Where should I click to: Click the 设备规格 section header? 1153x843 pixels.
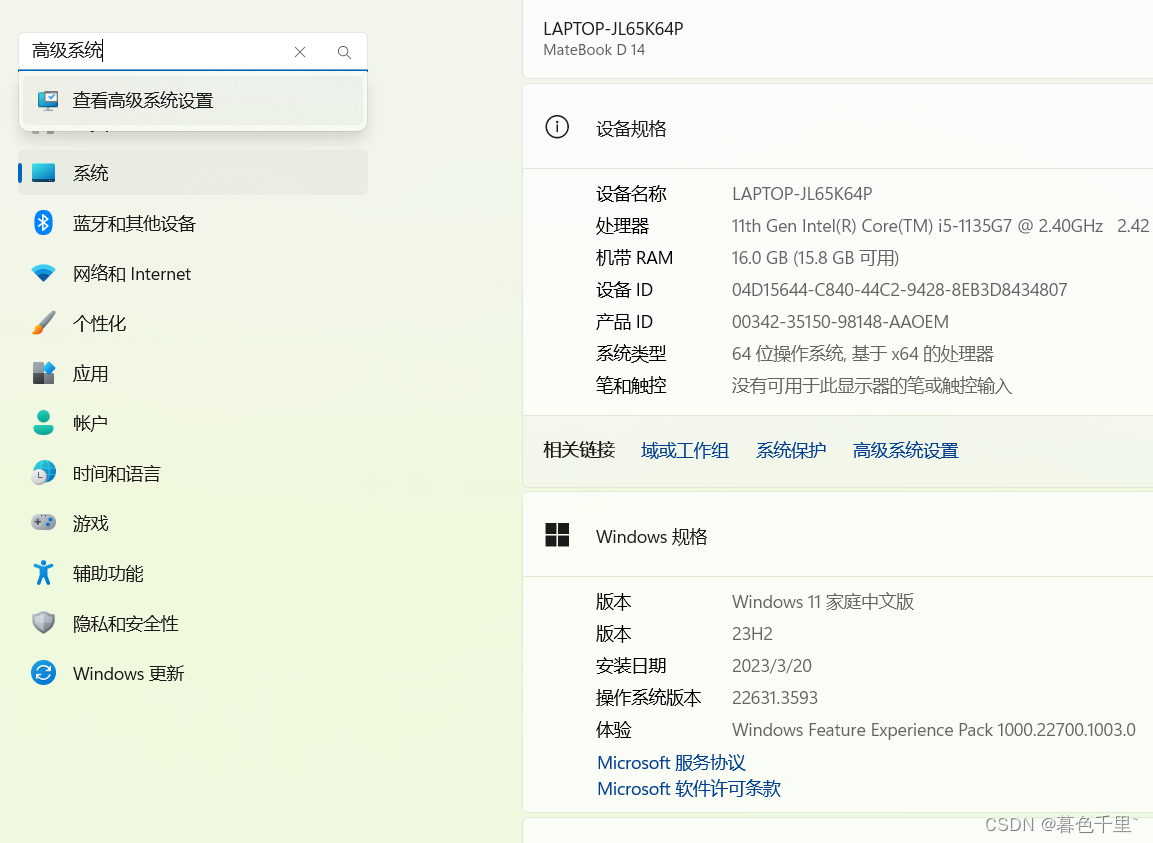tap(838, 127)
